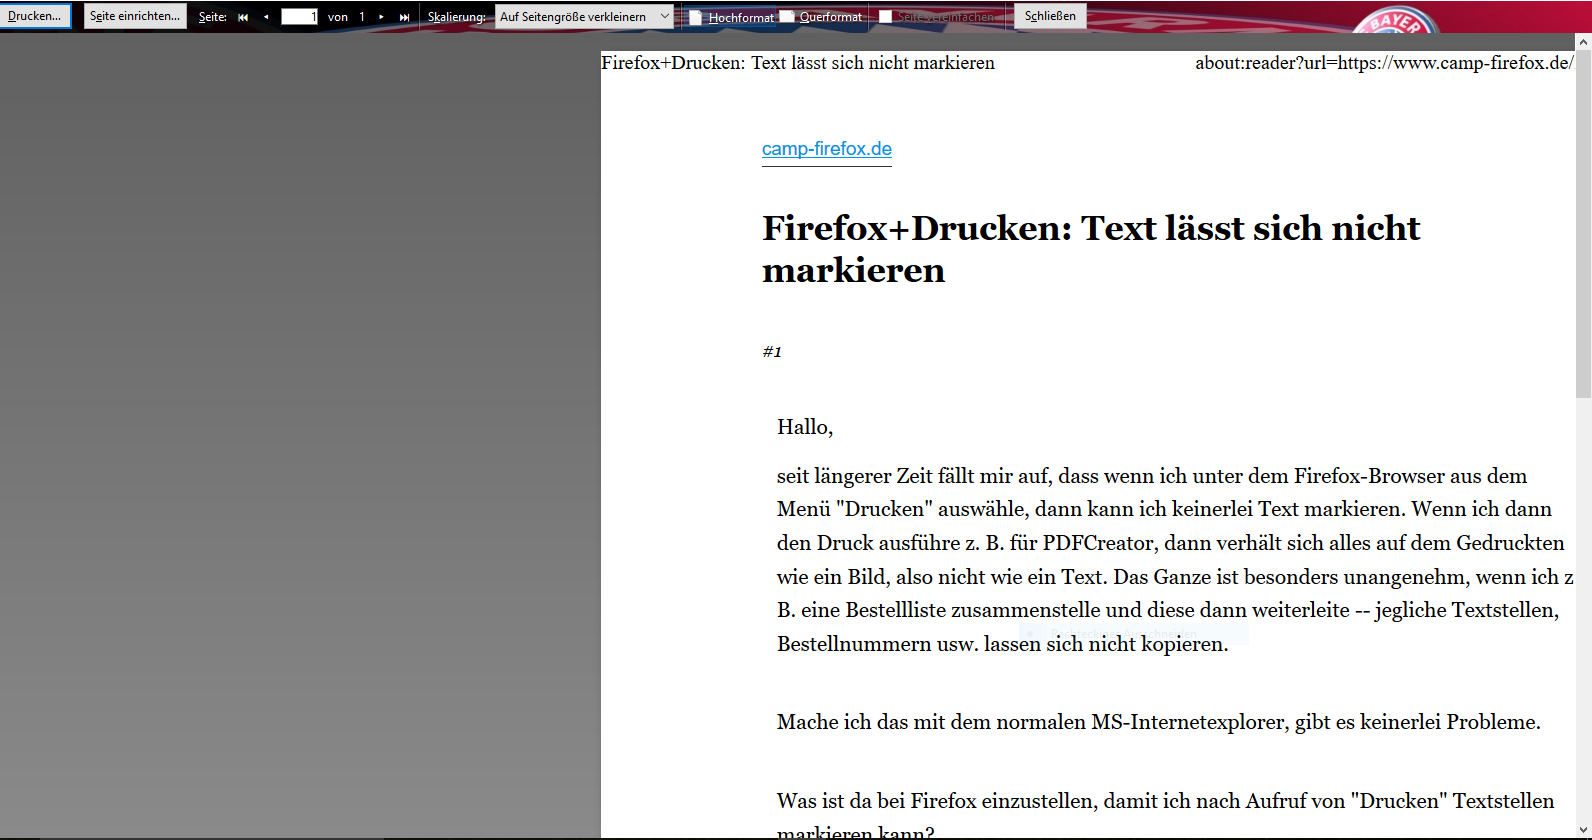Click the vertical scrollbar thumb

pos(1583,224)
